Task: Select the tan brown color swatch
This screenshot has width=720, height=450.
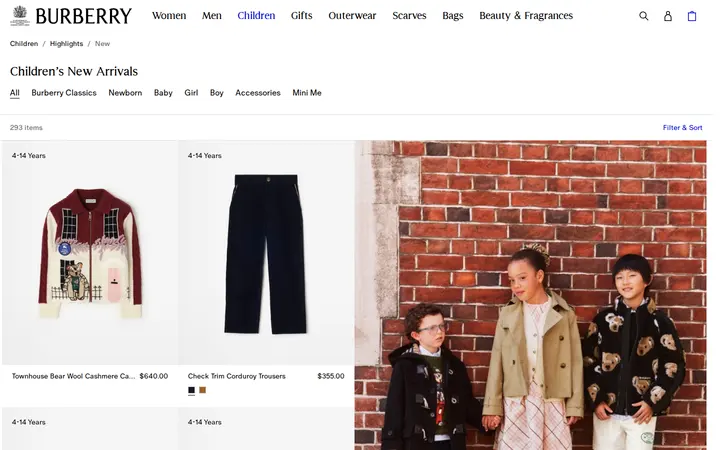Action: [202, 390]
